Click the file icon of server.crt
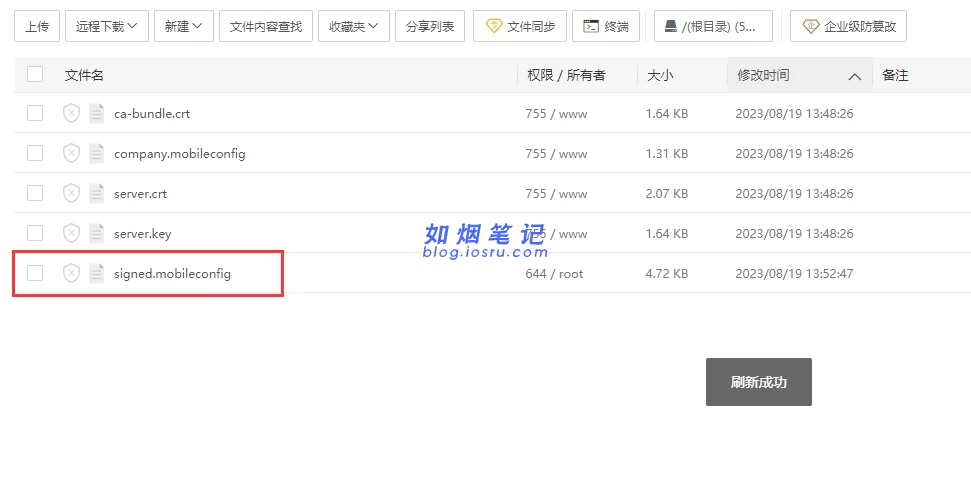 (97, 193)
